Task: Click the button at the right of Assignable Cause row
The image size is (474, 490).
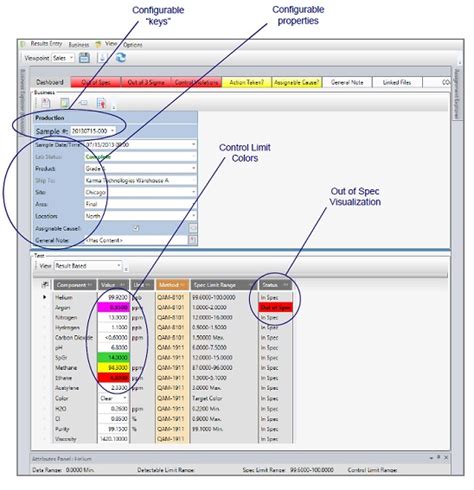Action: point(193,228)
